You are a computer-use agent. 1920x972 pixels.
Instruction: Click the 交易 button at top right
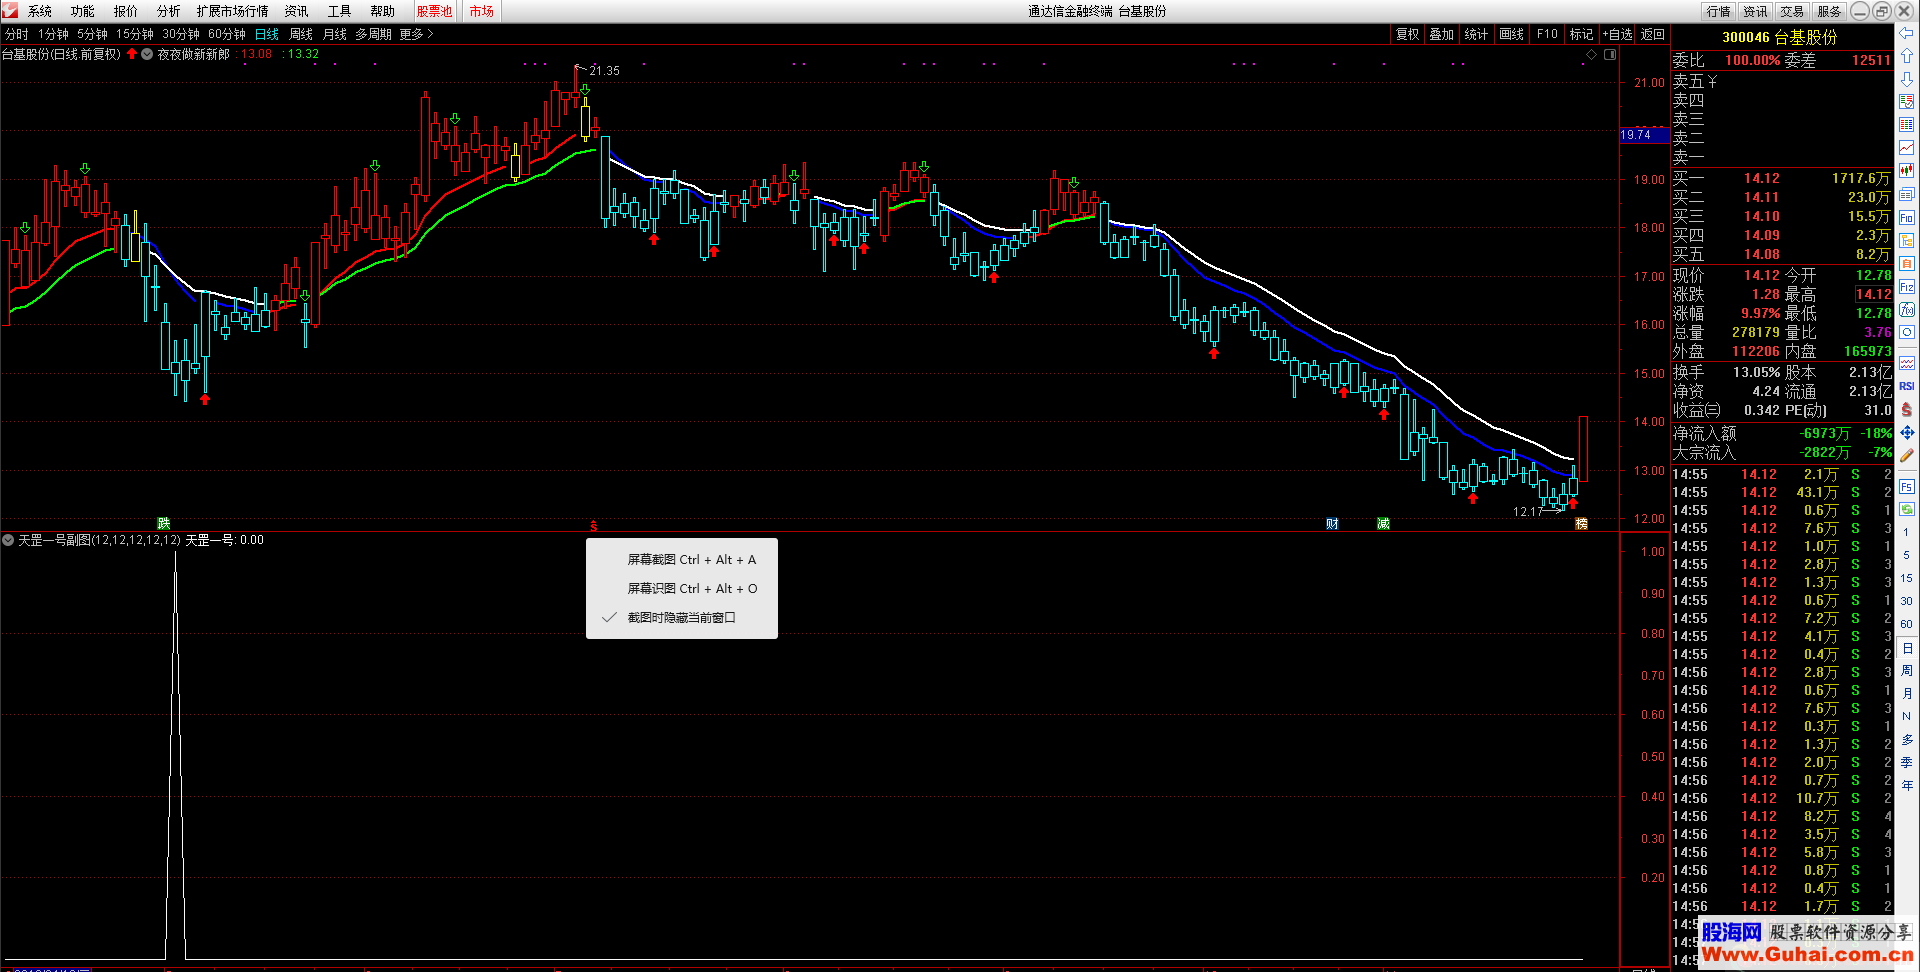pos(1792,11)
